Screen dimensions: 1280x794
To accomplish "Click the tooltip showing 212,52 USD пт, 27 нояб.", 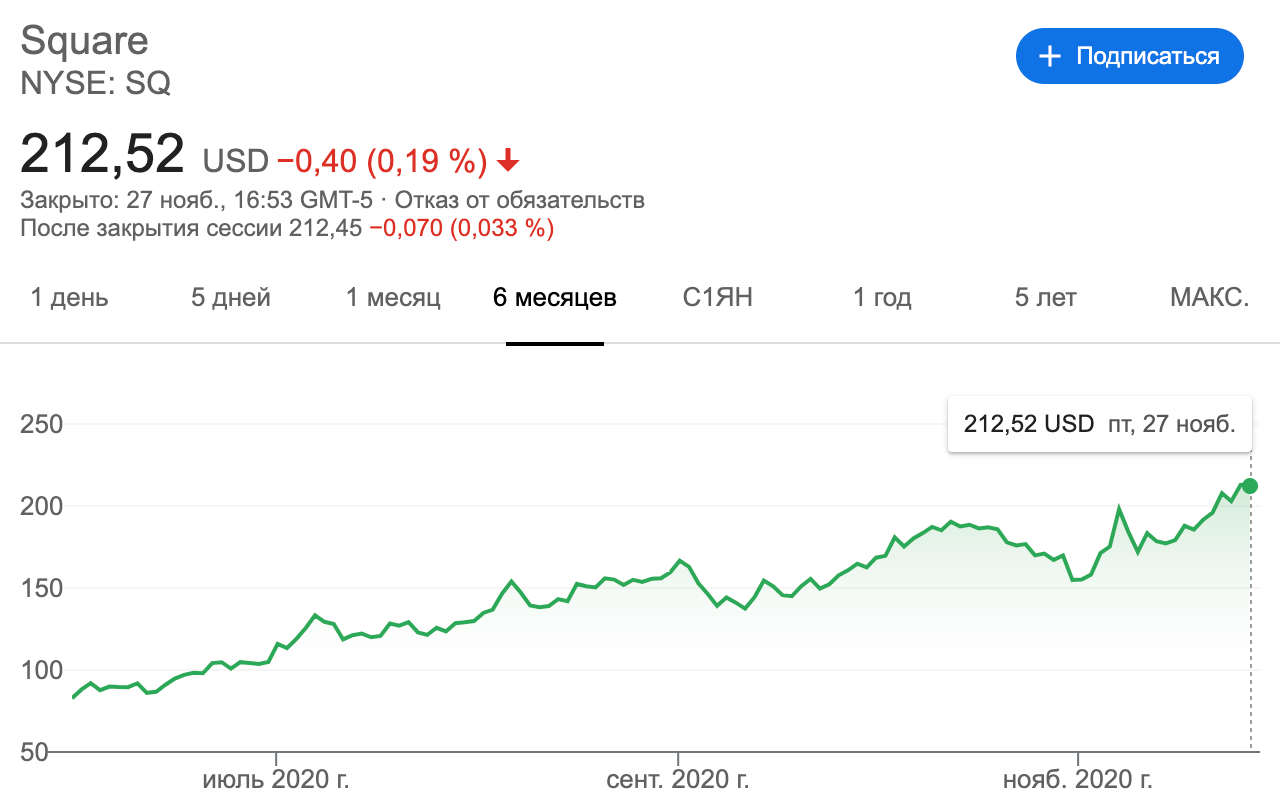I will click(x=1099, y=423).
